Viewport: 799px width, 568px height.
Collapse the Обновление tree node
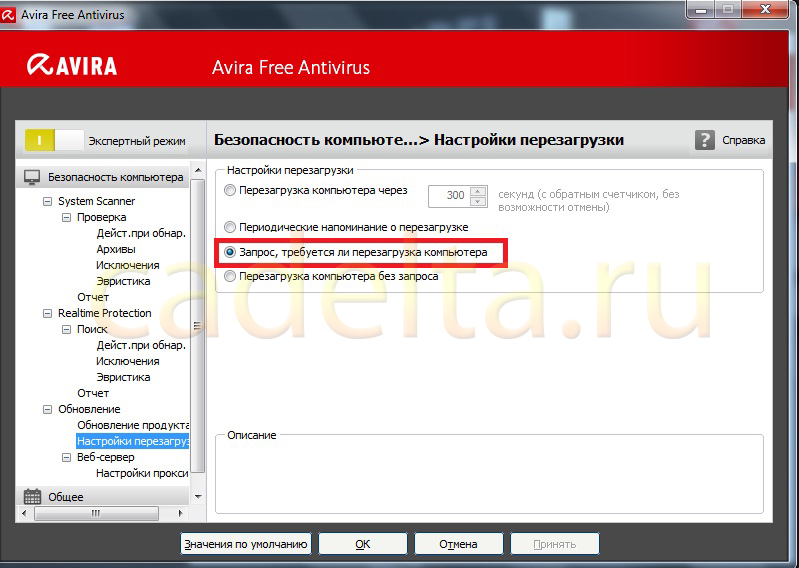point(47,409)
